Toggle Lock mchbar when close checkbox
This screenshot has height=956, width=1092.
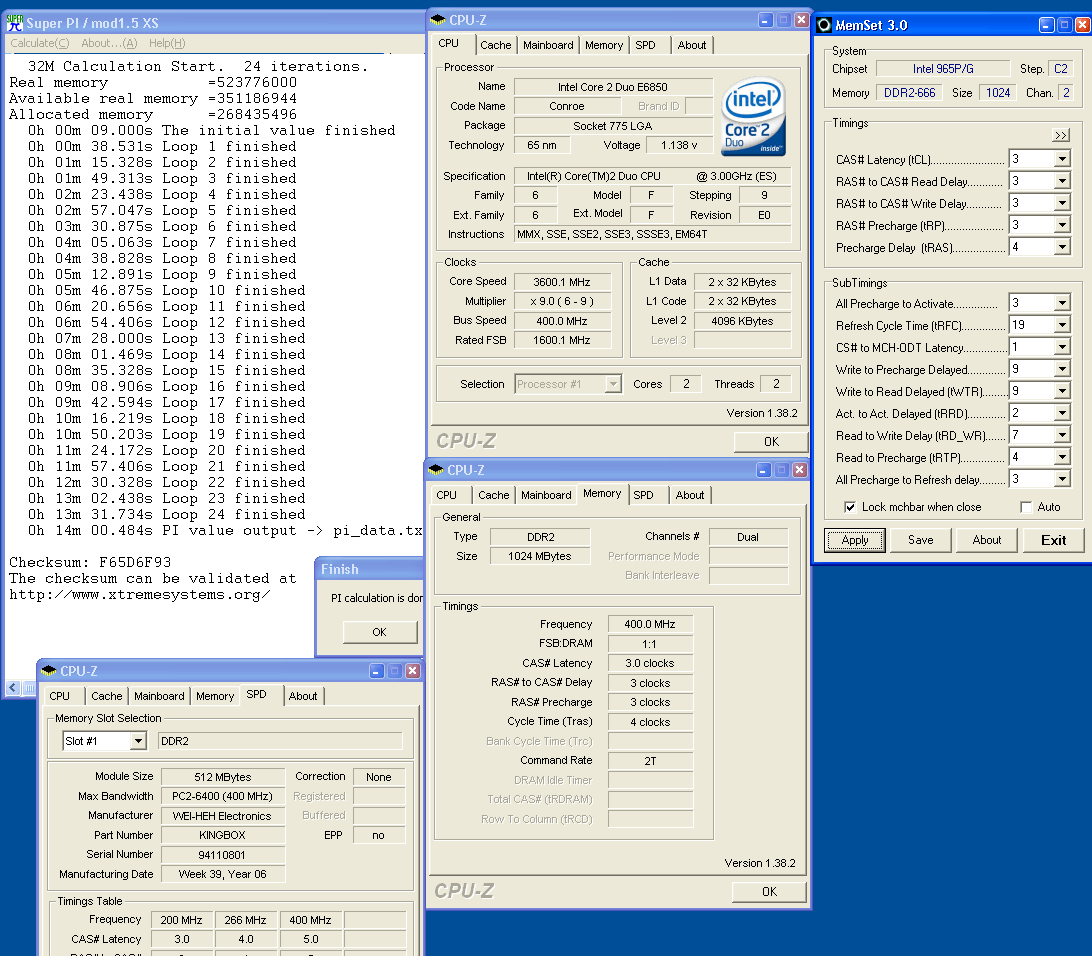pos(850,507)
